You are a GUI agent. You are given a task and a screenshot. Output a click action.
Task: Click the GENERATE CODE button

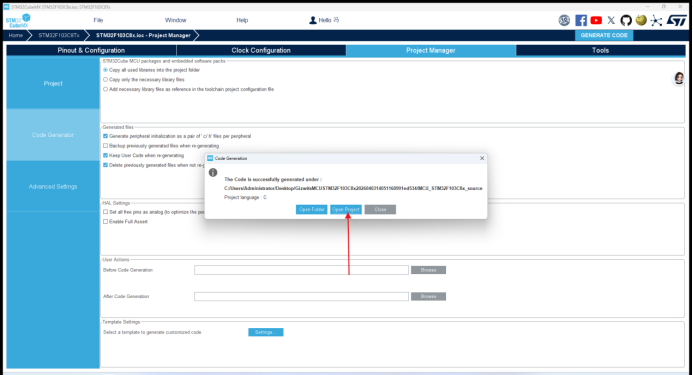pos(604,35)
